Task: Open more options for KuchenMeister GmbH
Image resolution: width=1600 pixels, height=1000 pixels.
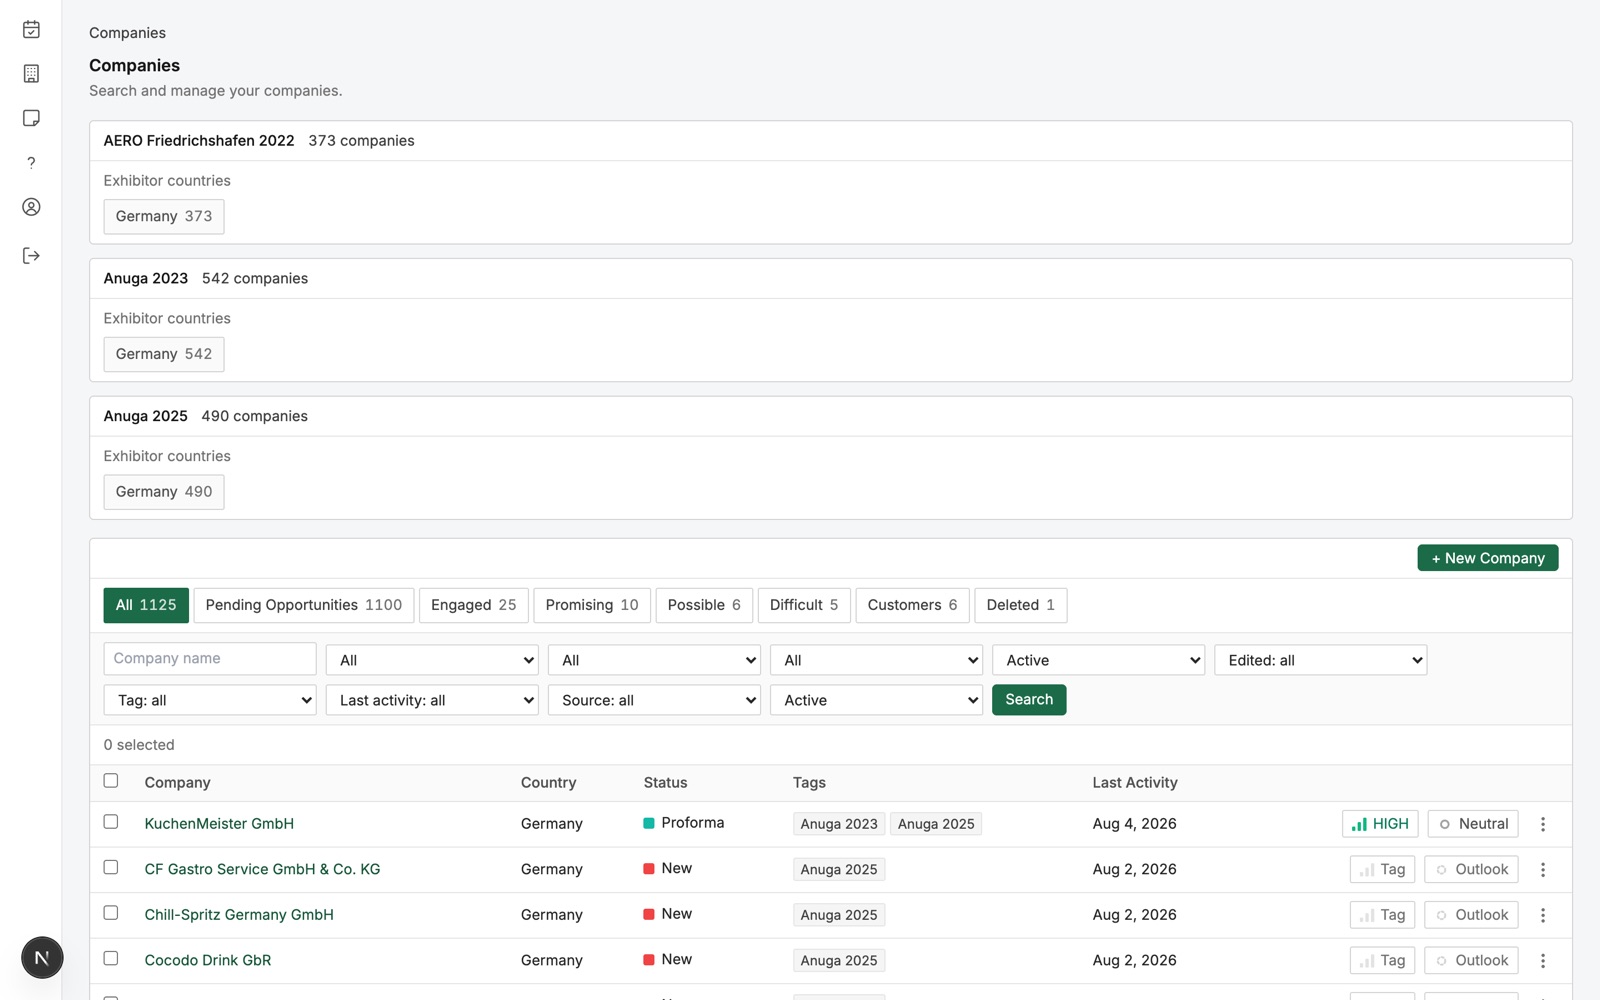Action: (x=1543, y=824)
